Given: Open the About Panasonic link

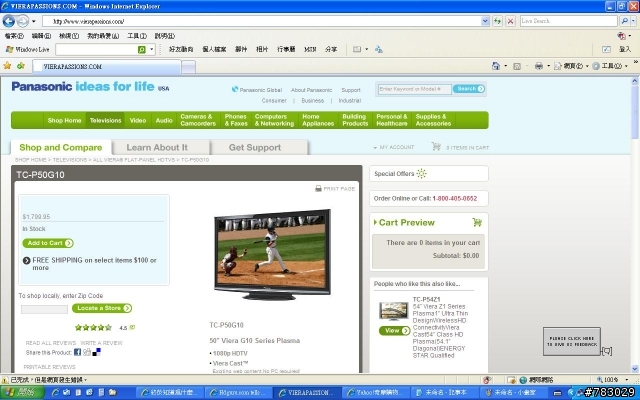Looking at the screenshot, I should click(x=311, y=90).
